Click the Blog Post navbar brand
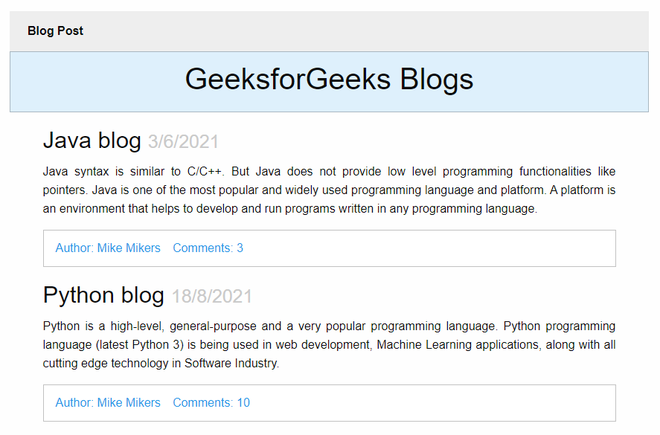The image size is (660, 435). click(x=55, y=31)
